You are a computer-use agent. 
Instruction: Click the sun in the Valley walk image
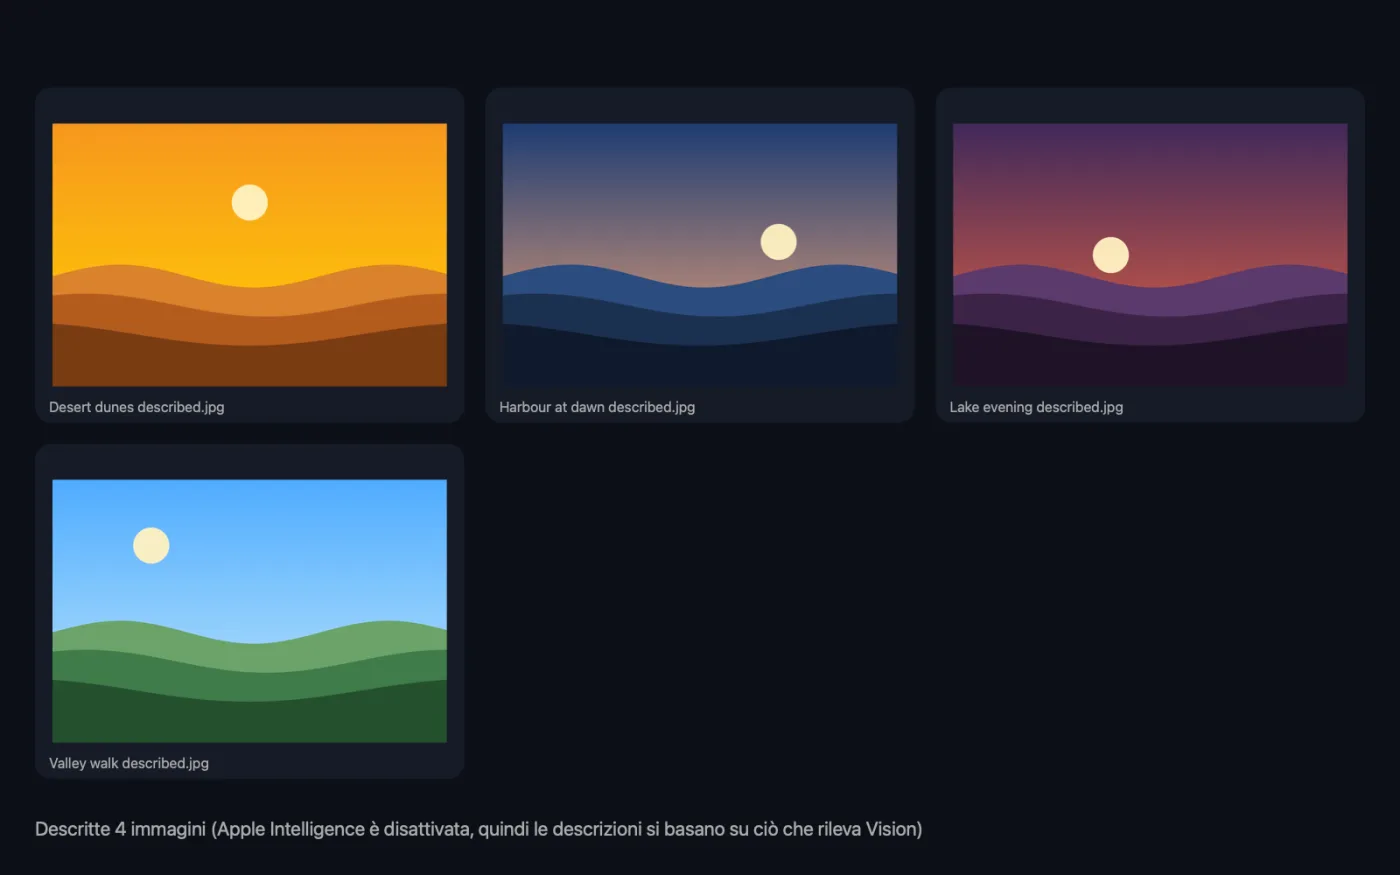(x=151, y=545)
